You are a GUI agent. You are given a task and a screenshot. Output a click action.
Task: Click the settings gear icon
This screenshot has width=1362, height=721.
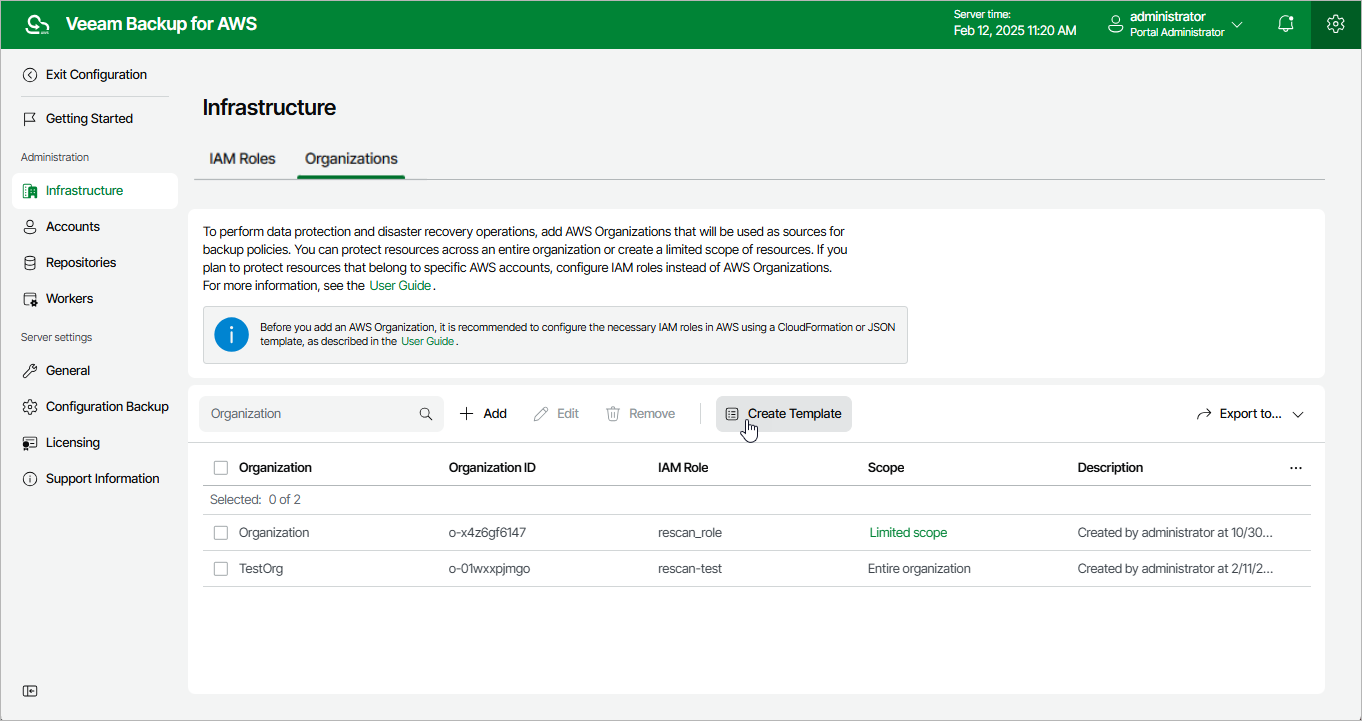coord(1335,24)
